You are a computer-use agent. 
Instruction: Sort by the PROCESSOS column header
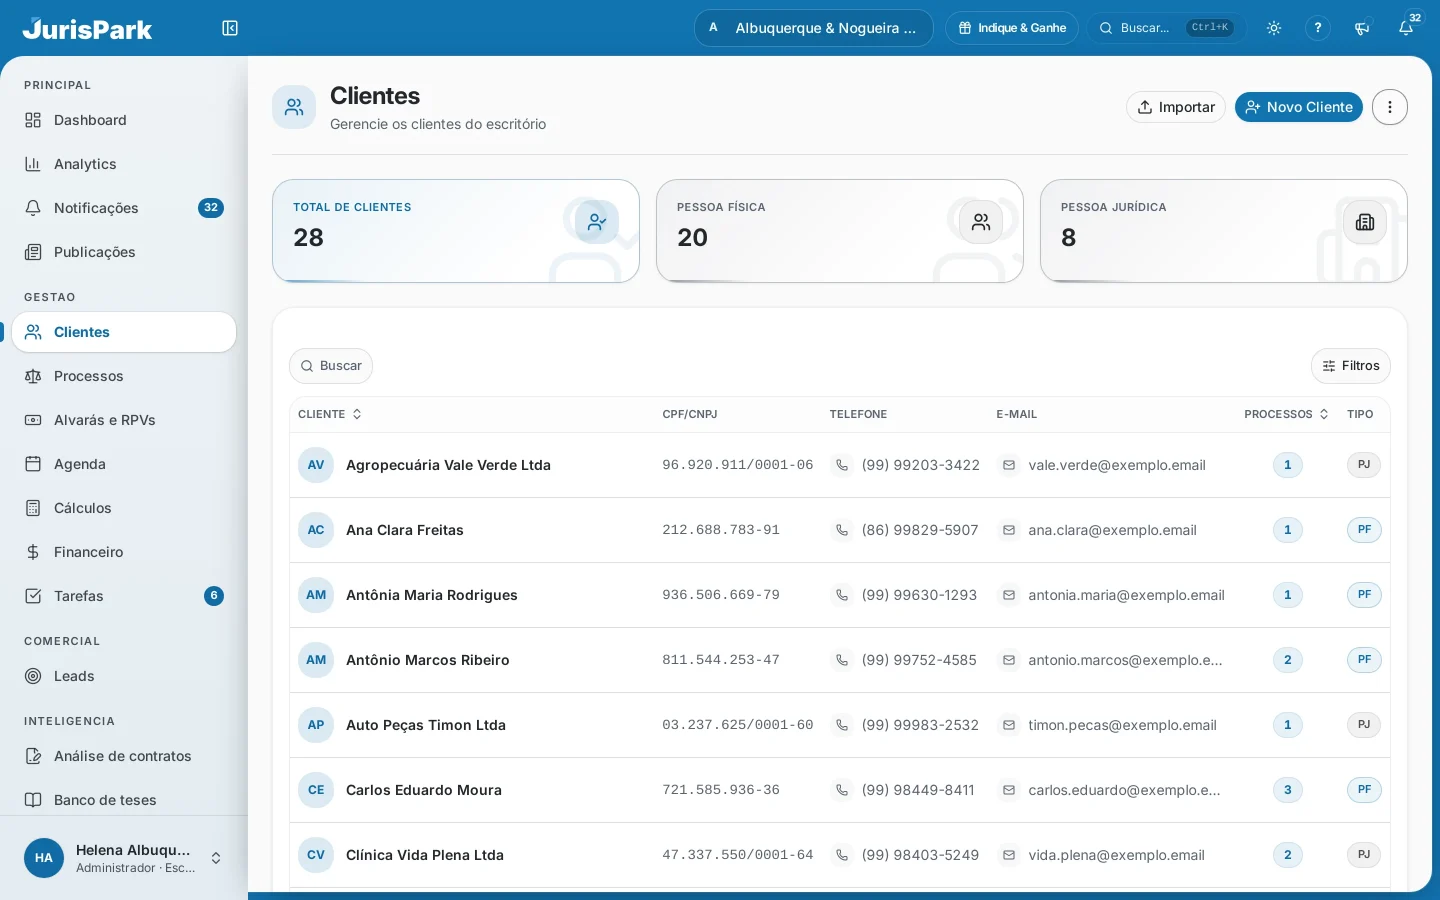(x=1287, y=414)
